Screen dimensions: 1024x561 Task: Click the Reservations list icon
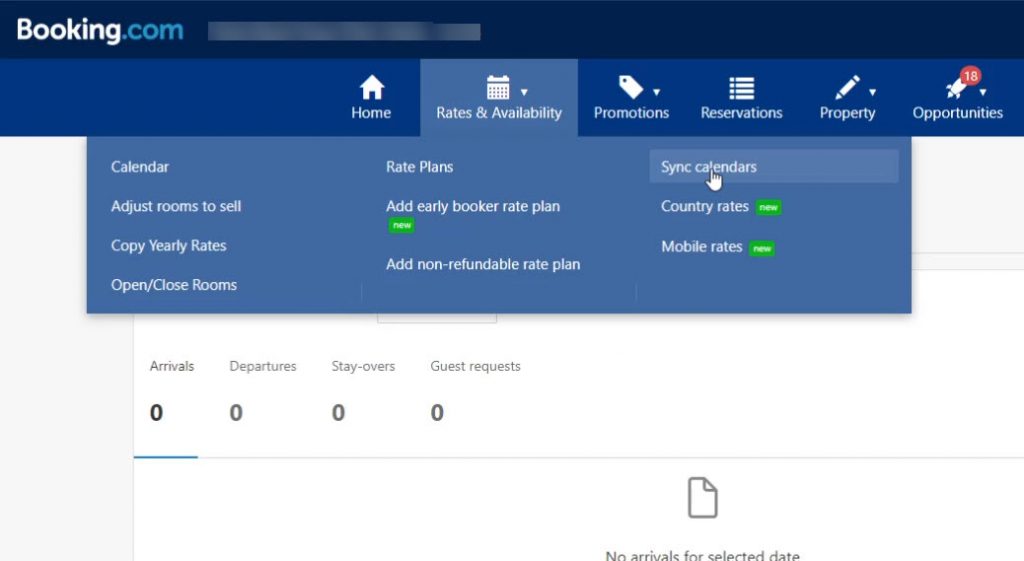click(x=741, y=88)
